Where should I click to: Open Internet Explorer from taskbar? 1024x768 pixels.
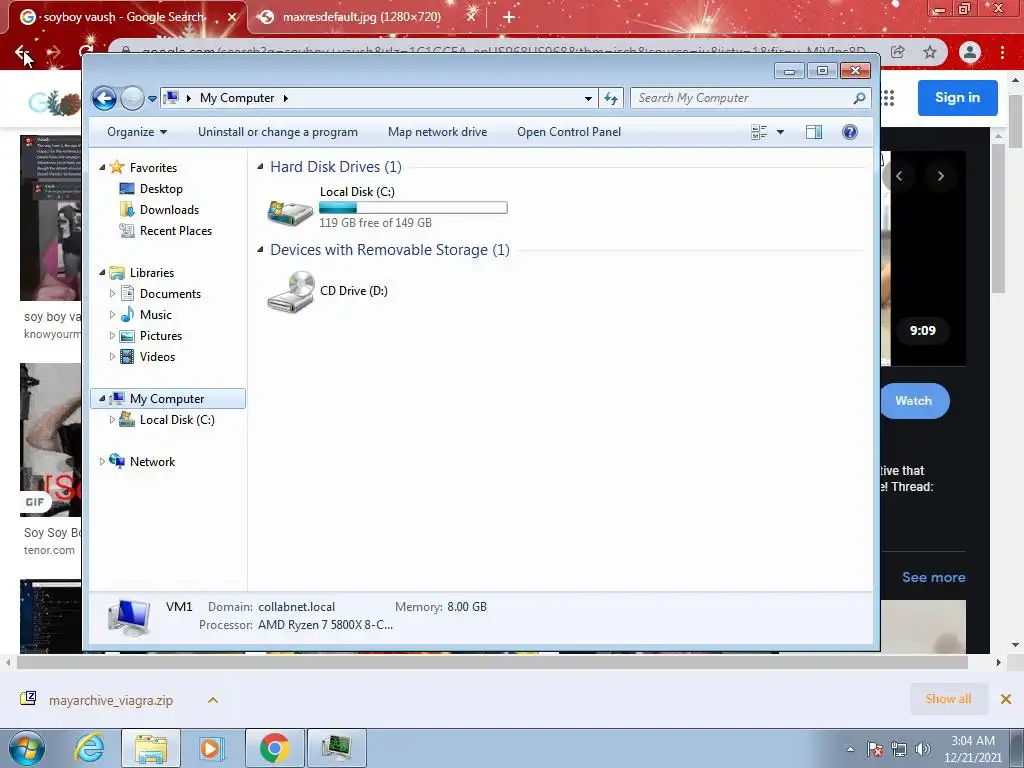coord(89,748)
